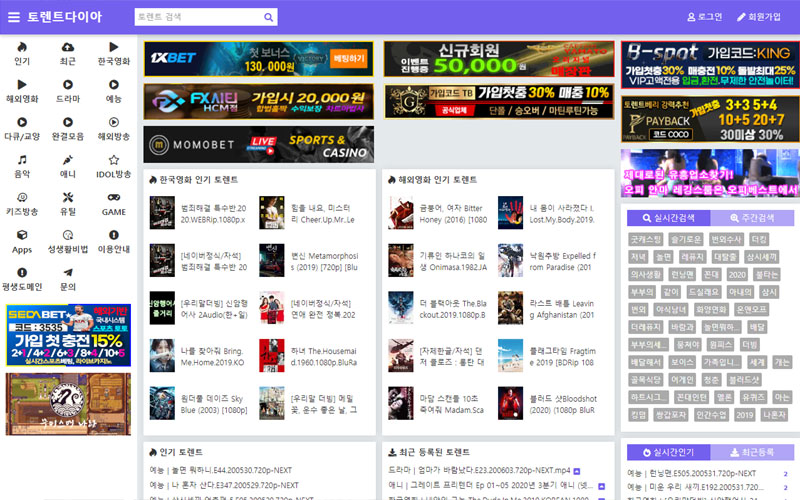Open 문의 paper plane icon
This screenshot has height=500, width=800.
point(67,273)
